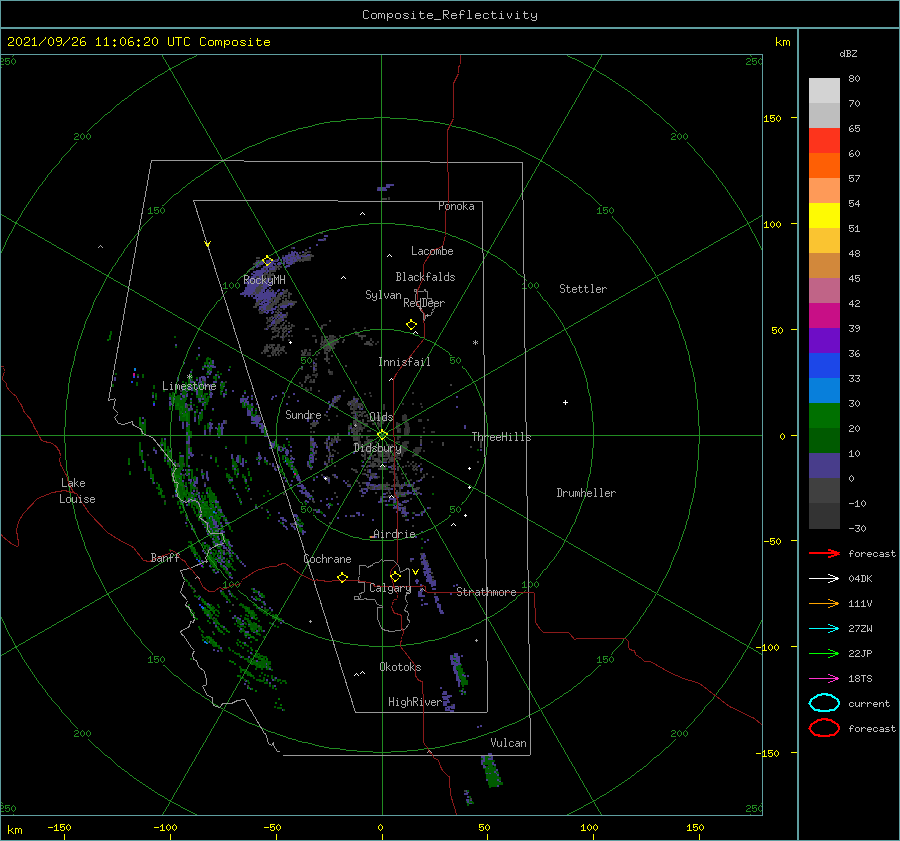The image size is (900, 841).
Task: Click the light gray swatch between 80 and 70 dBZ
Action: (x=824, y=91)
